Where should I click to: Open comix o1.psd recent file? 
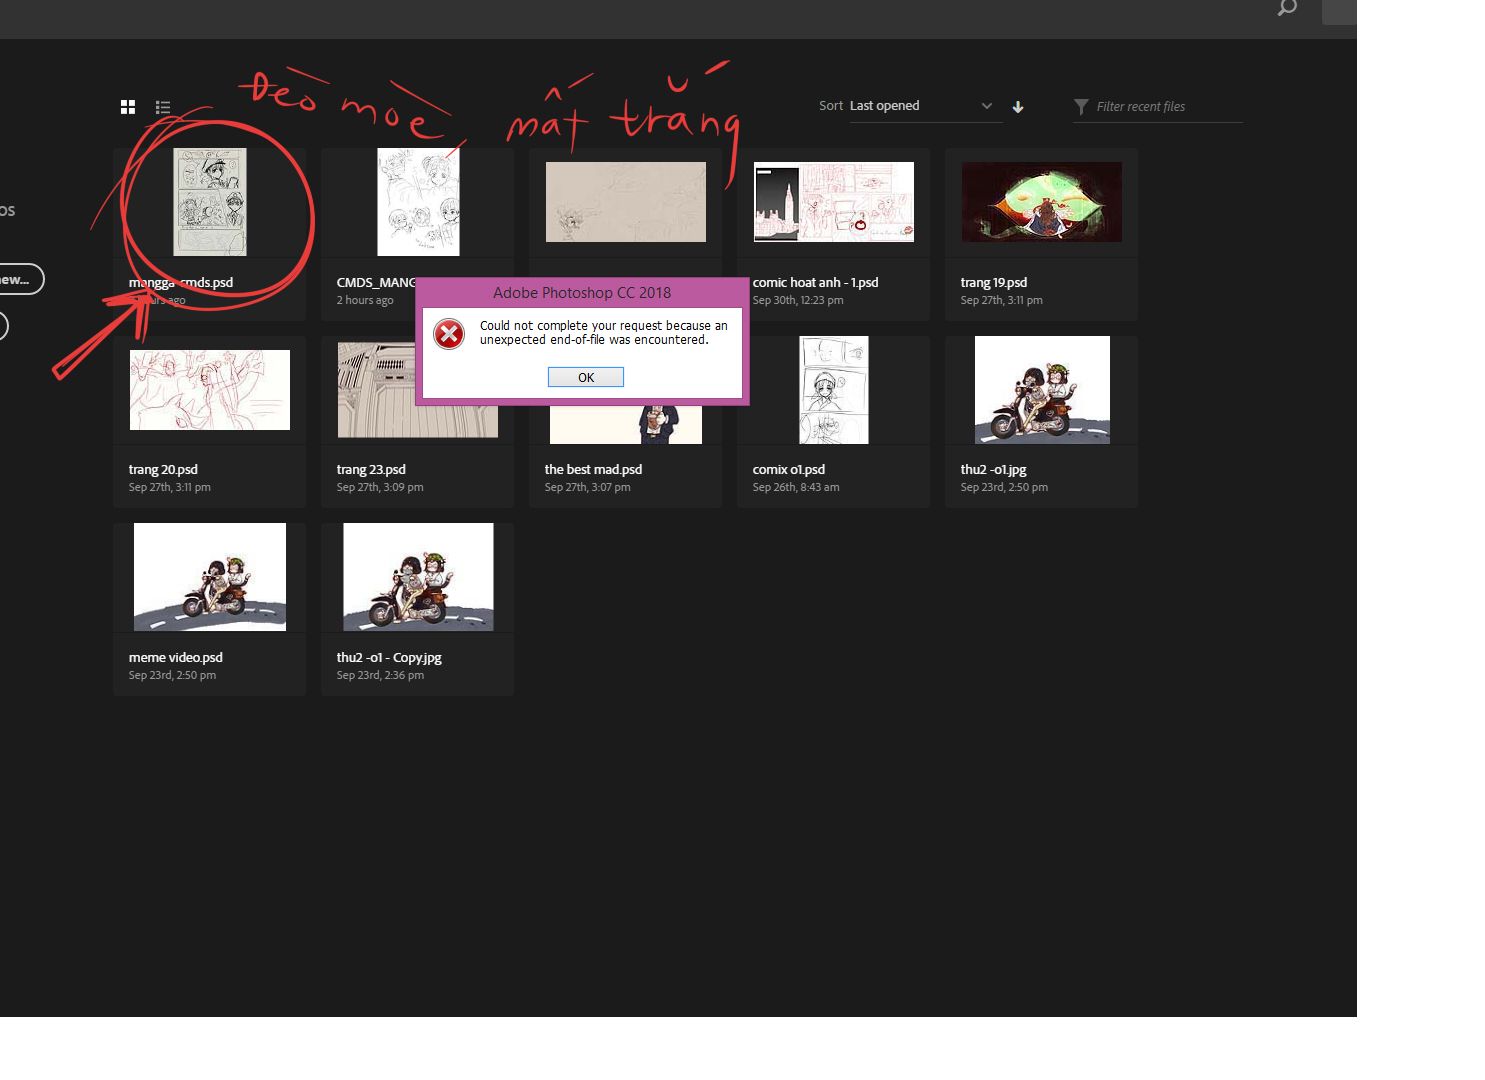click(x=833, y=390)
